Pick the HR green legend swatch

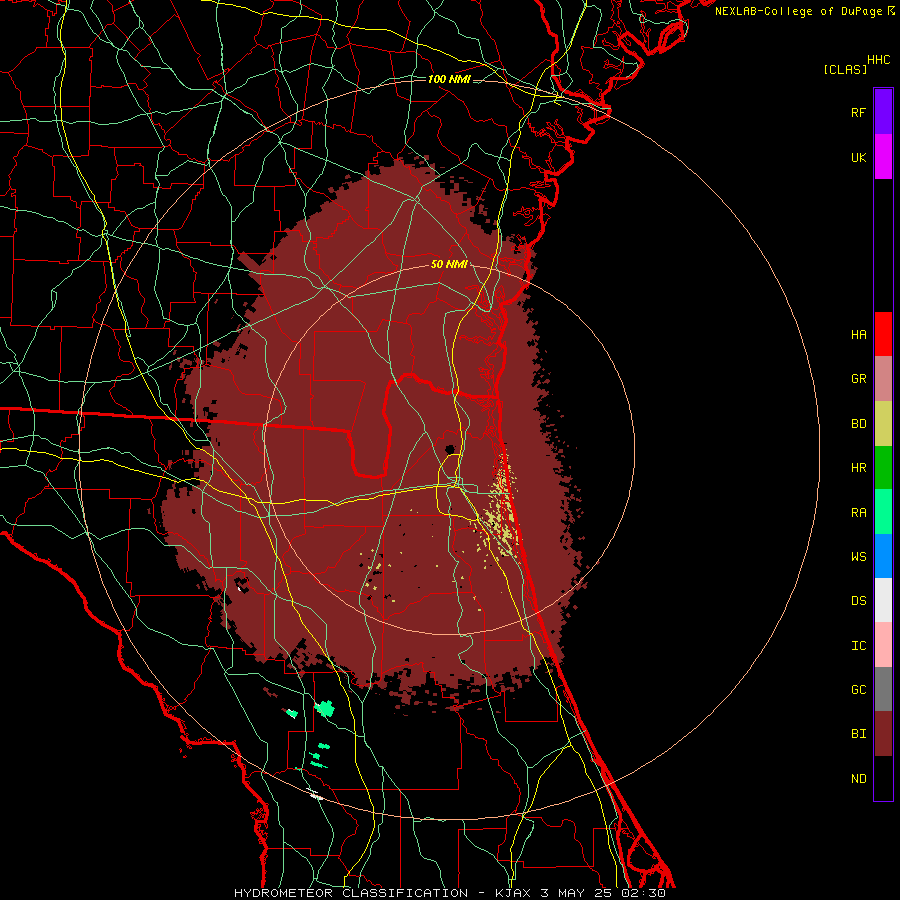(x=883, y=467)
